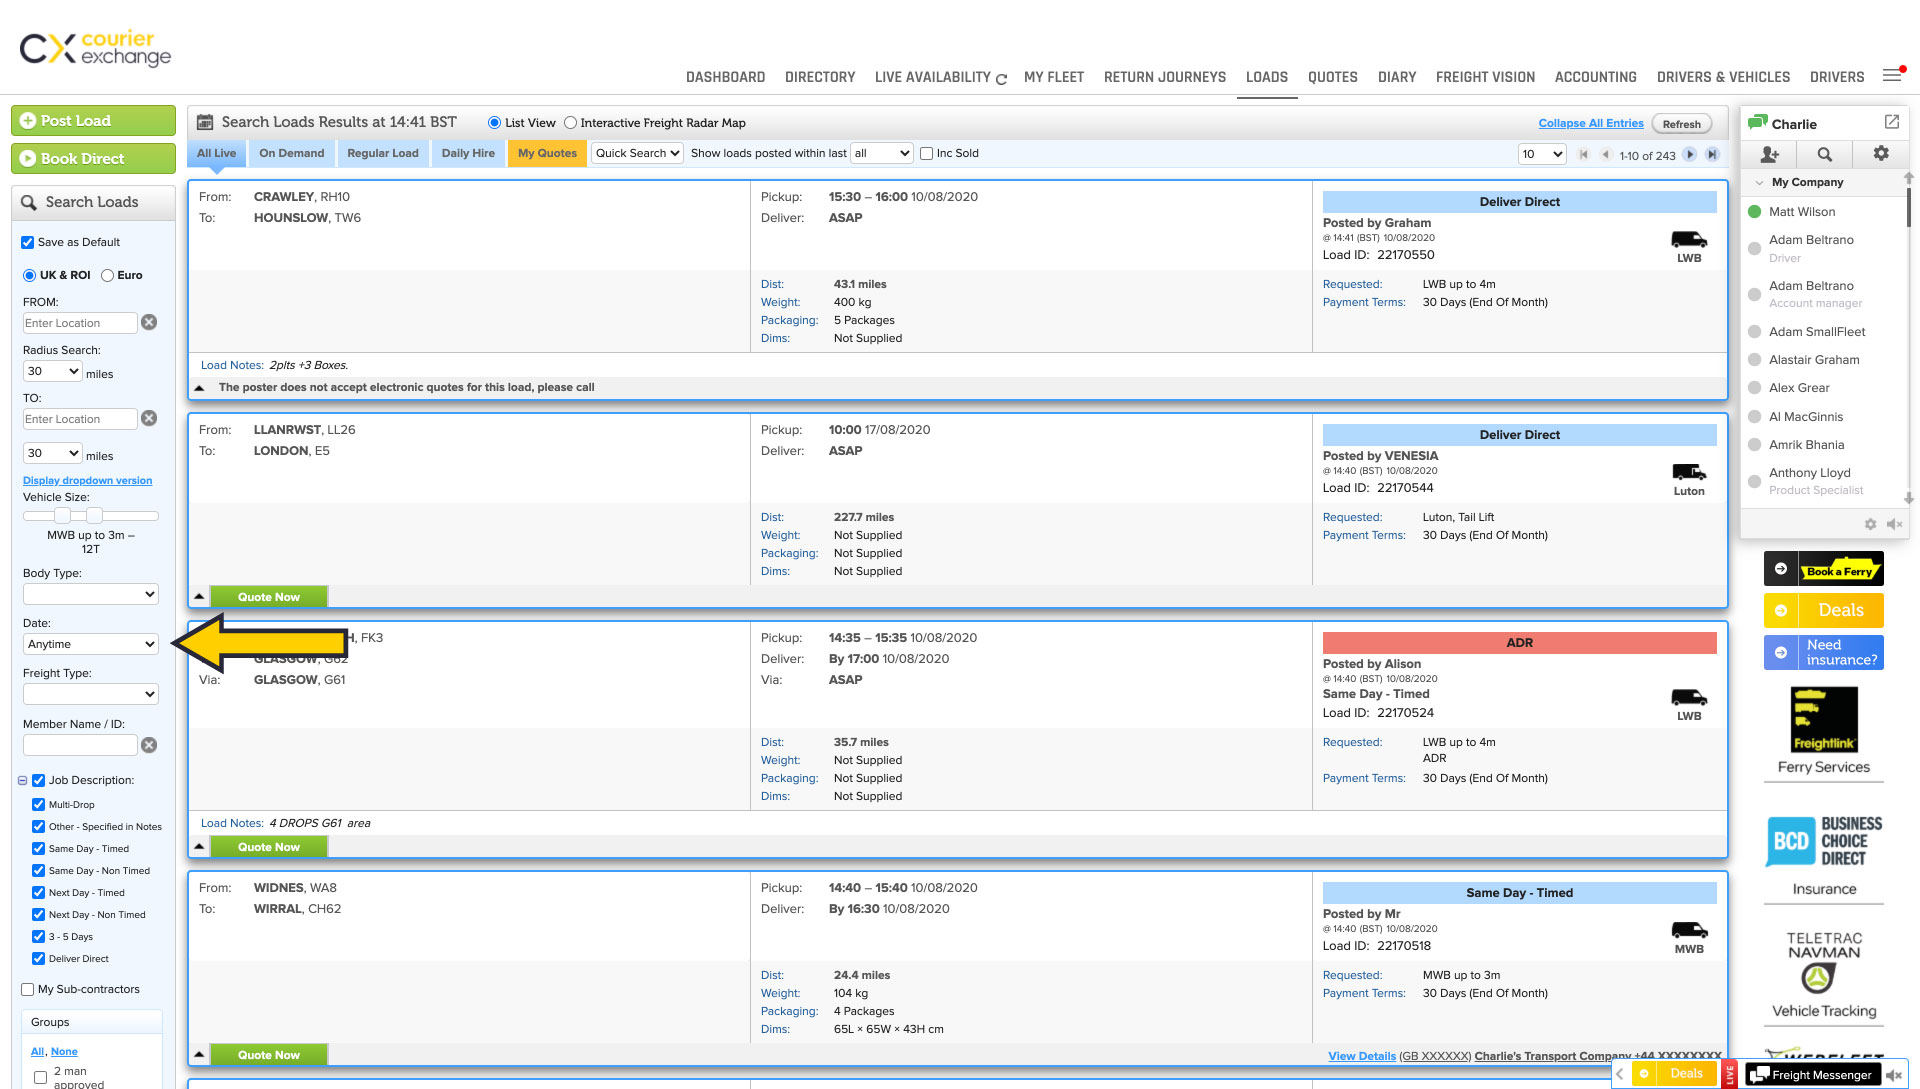Expand the Body Type dropdown
The width and height of the screenshot is (1920, 1089).
tap(90, 594)
